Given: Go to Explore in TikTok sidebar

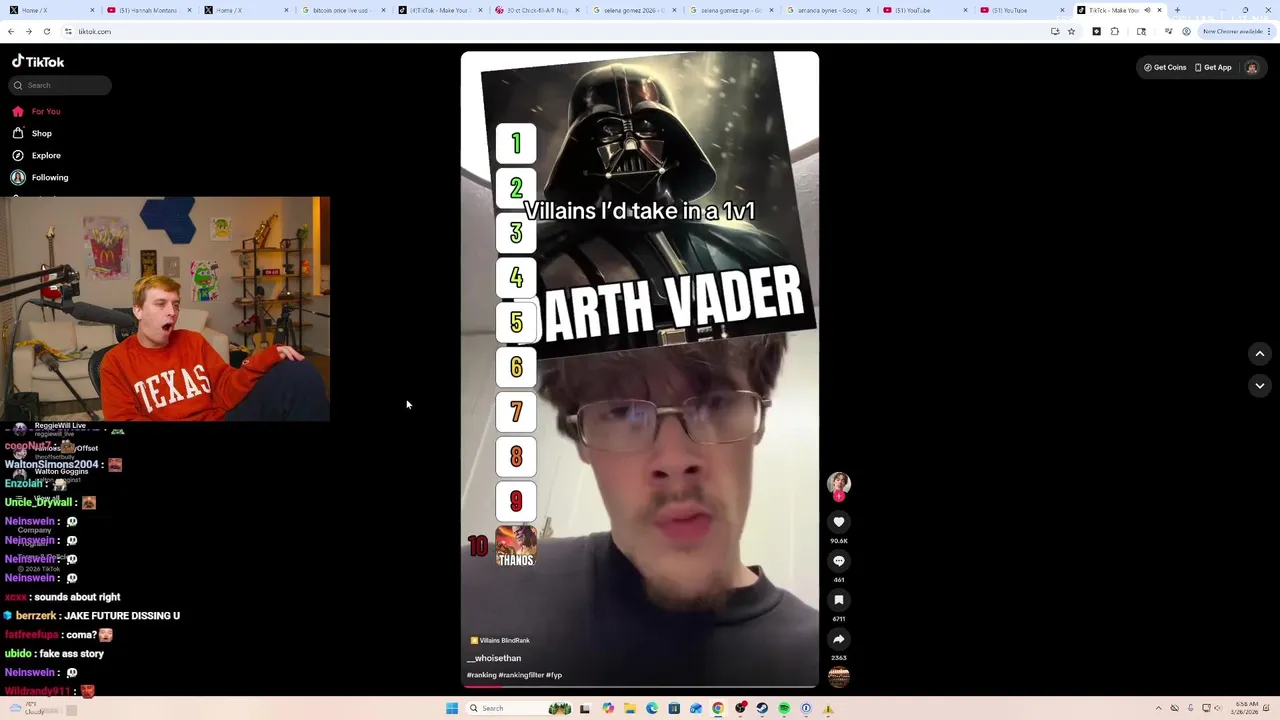Looking at the screenshot, I should click(36, 155).
